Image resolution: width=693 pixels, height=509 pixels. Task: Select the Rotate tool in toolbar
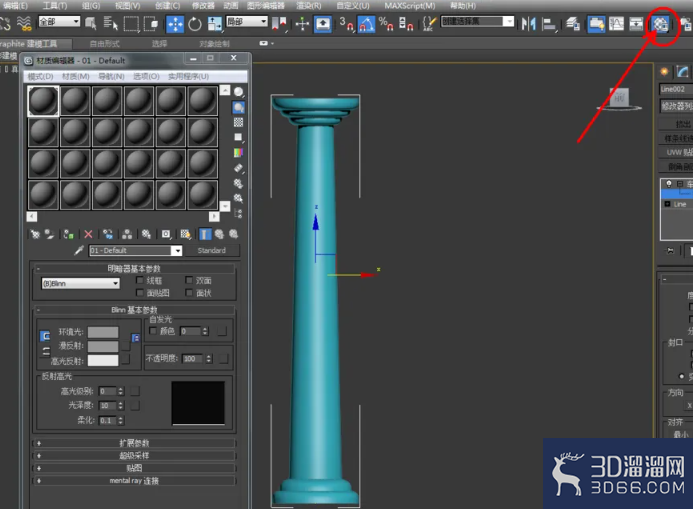pos(194,24)
